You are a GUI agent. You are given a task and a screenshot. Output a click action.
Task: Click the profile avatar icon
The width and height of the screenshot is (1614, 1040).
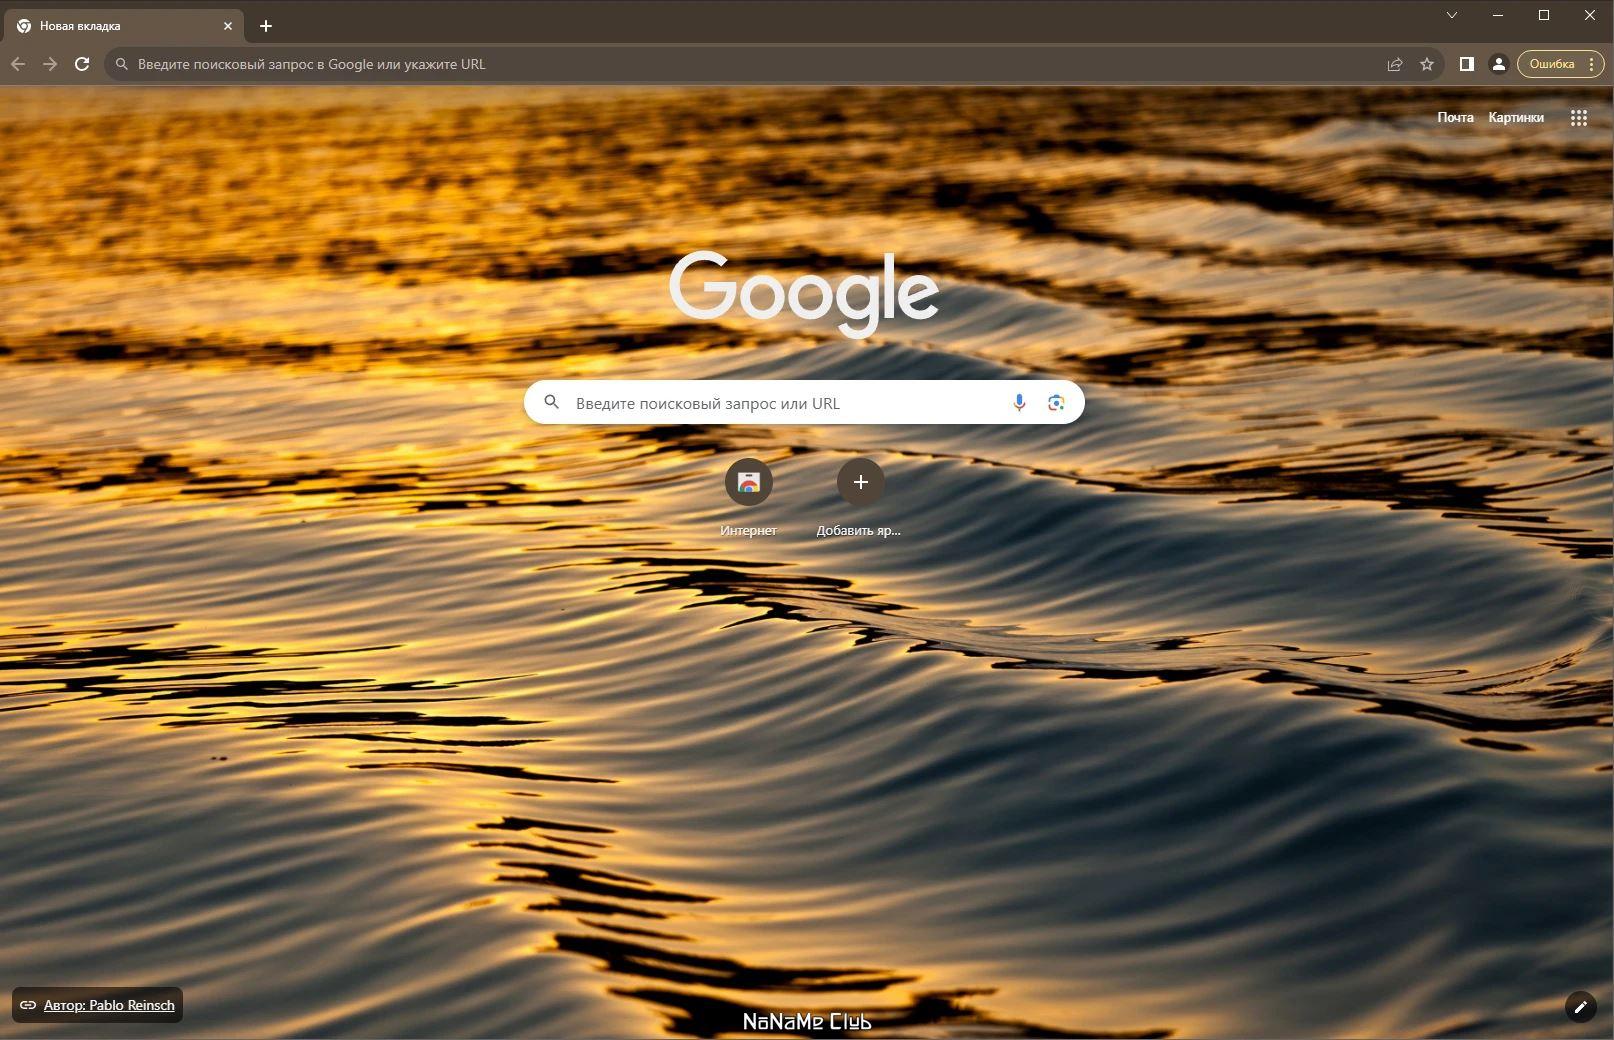pyautogui.click(x=1498, y=64)
